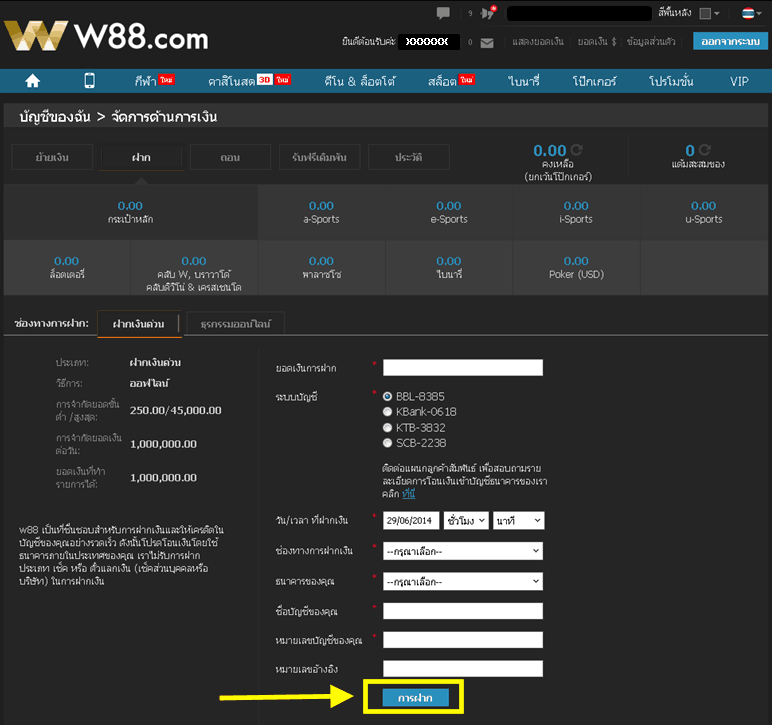The width and height of the screenshot is (772, 725).
Task: Click the a-Sports wallet balance
Action: pyautogui.click(x=322, y=212)
